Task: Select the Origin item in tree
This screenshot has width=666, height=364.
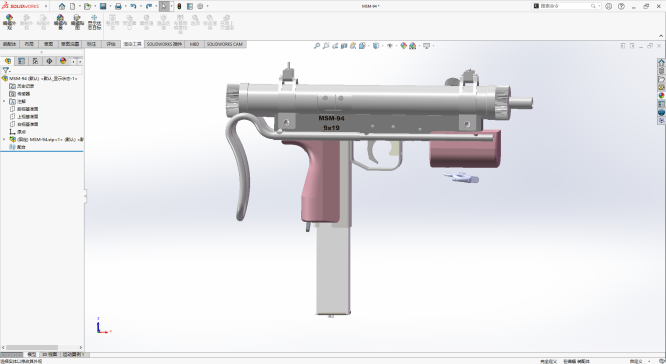Action: point(17,132)
